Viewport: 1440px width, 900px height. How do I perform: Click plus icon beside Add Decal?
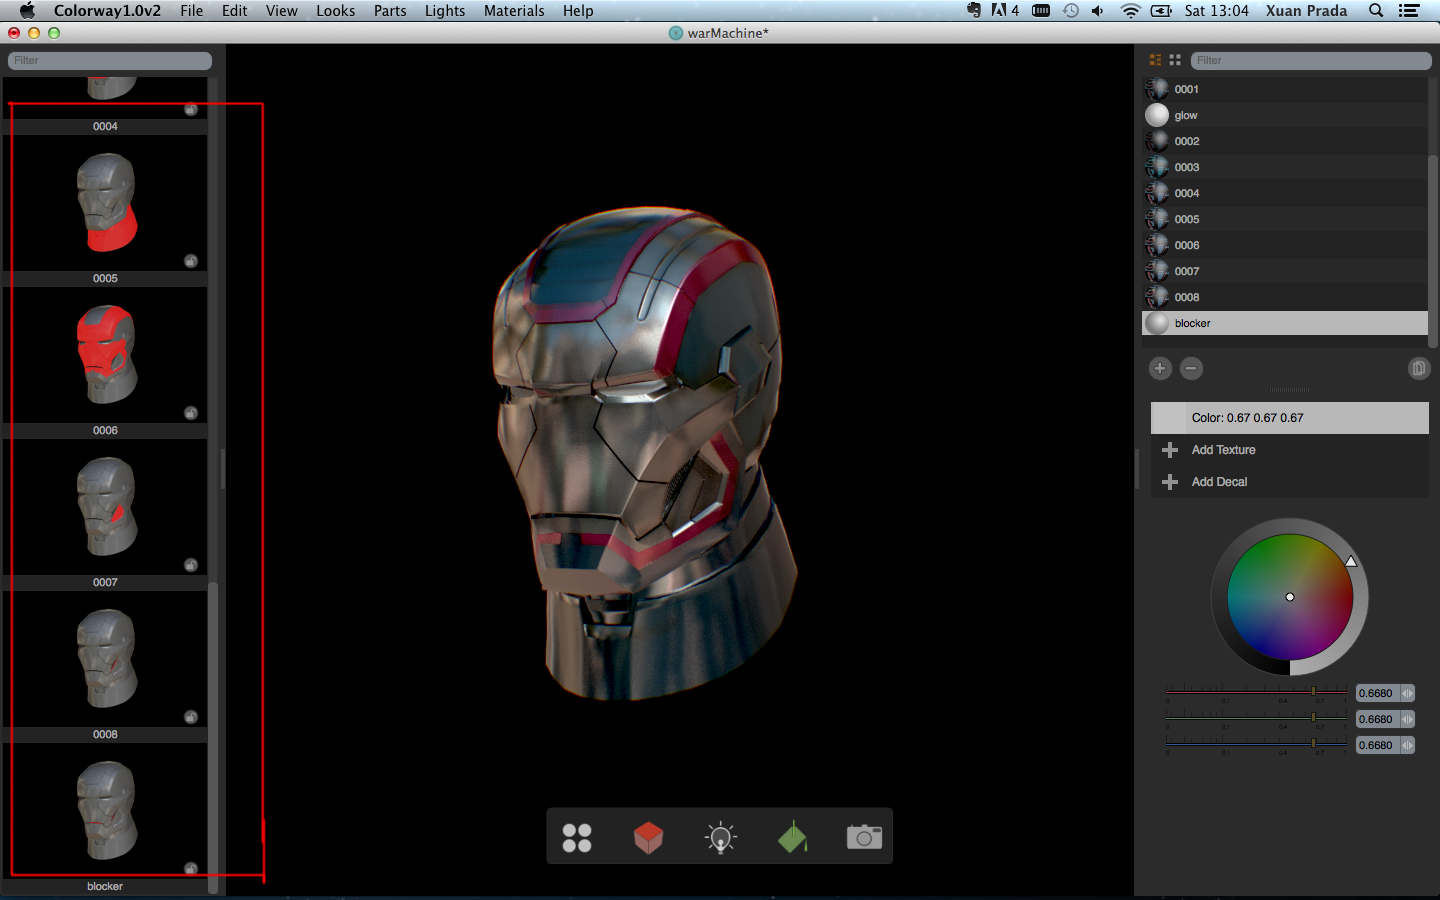click(x=1170, y=482)
